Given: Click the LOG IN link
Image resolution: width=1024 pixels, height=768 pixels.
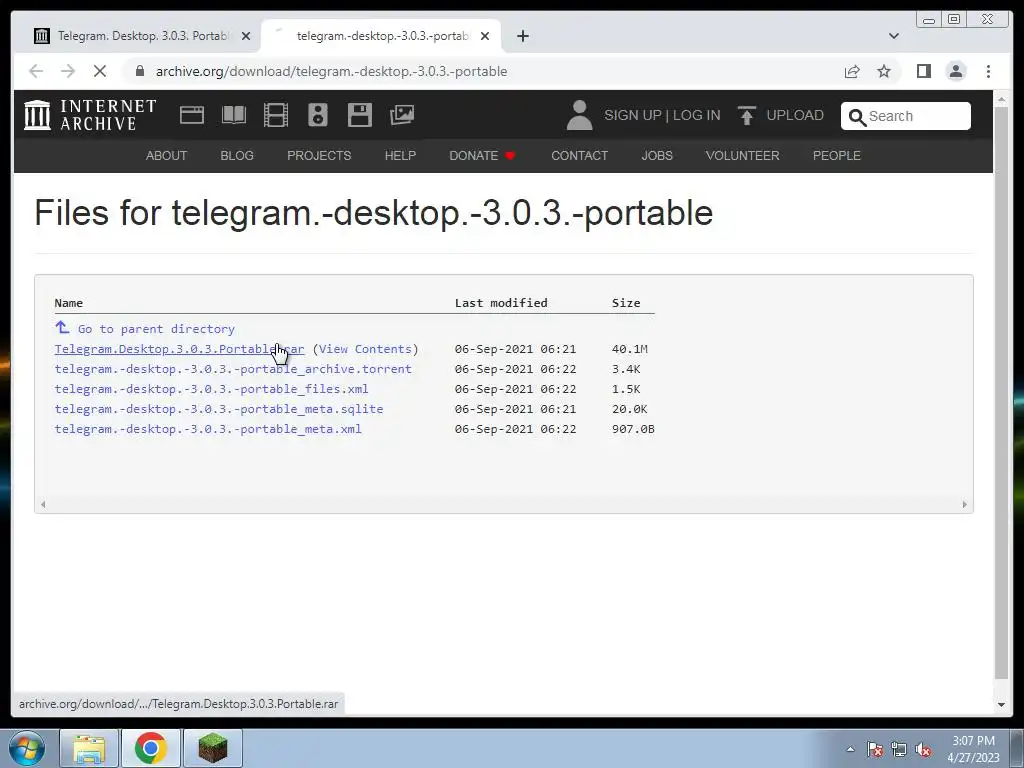Looking at the screenshot, I should point(697,115).
